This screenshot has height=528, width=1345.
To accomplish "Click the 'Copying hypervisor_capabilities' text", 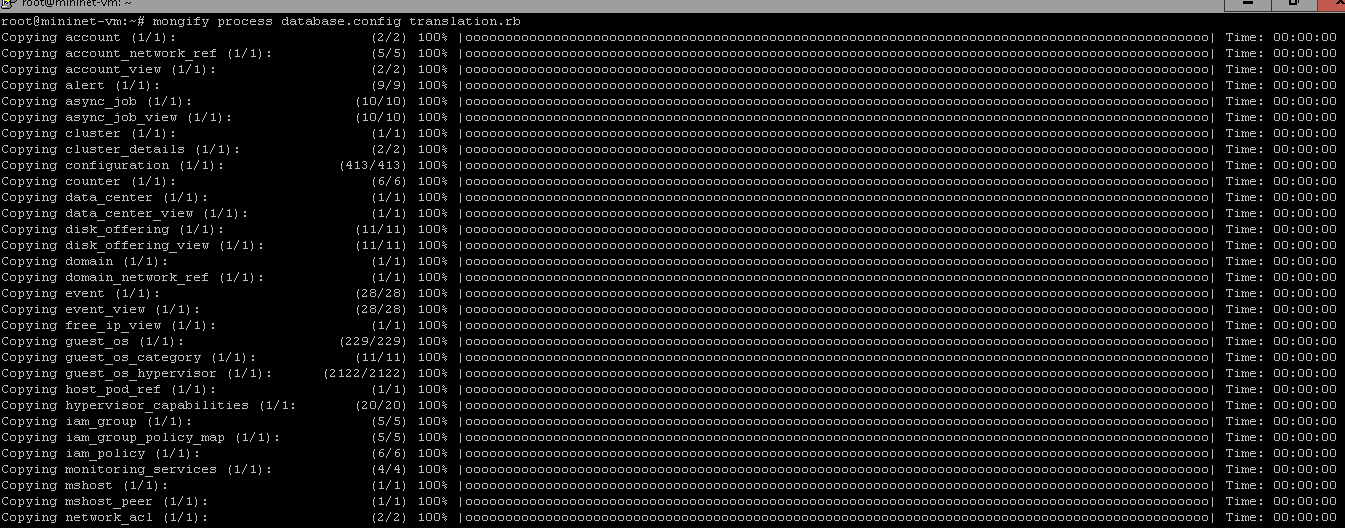I will (149, 405).
